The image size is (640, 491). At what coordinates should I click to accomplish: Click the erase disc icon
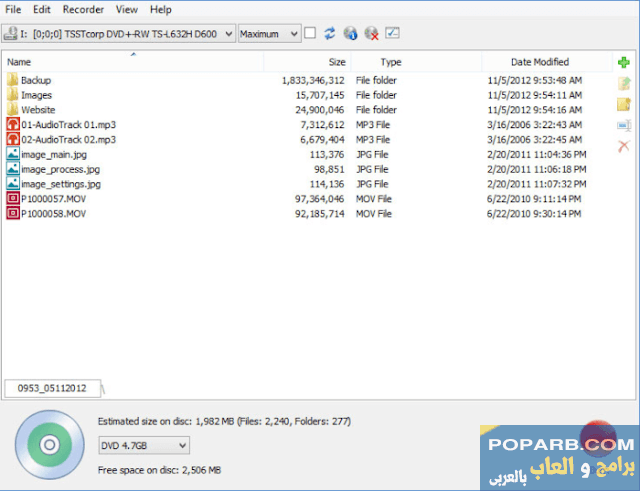pos(371,33)
